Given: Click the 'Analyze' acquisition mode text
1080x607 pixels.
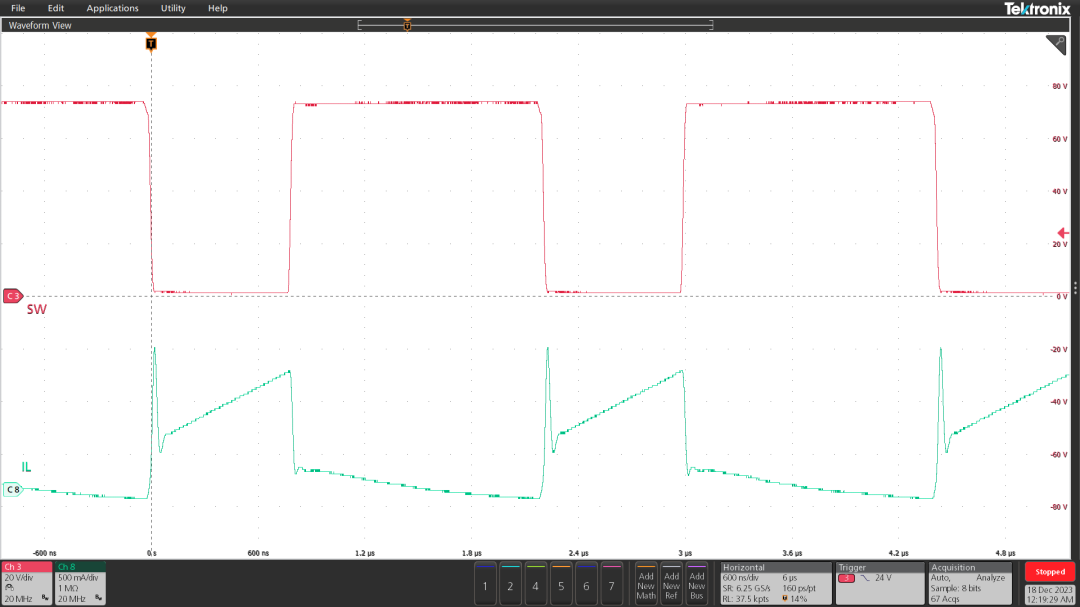Looking at the screenshot, I should pos(990,578).
